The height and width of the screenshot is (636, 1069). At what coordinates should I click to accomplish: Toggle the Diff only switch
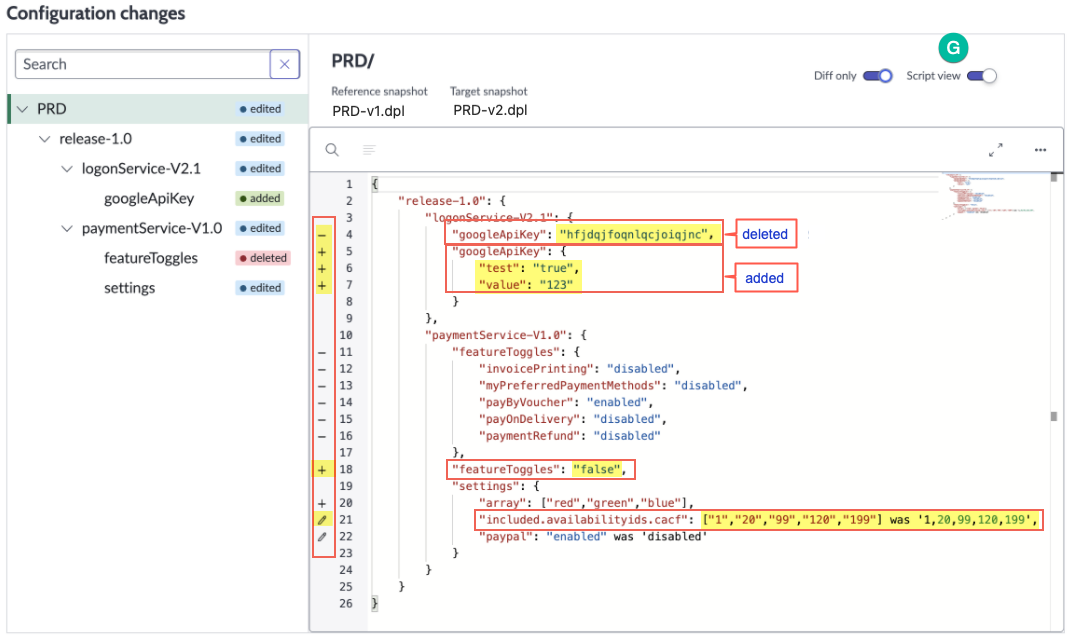tap(877, 76)
